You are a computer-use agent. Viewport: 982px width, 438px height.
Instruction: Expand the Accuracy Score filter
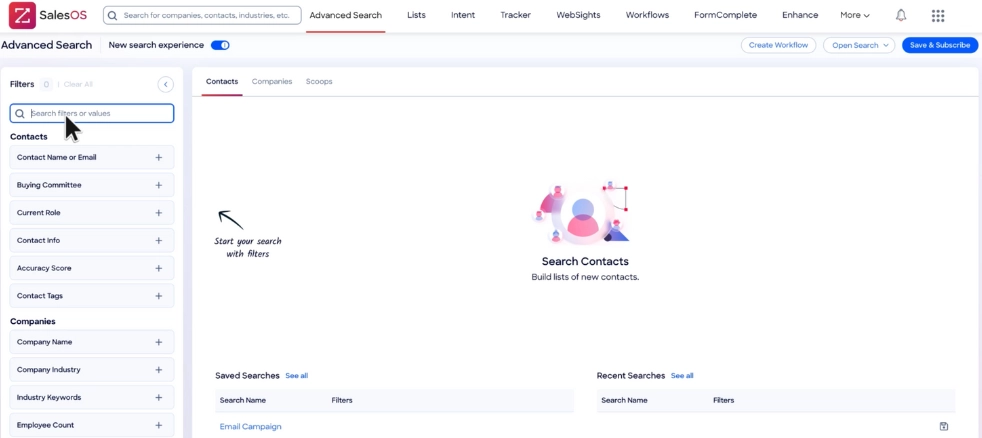[91, 268]
